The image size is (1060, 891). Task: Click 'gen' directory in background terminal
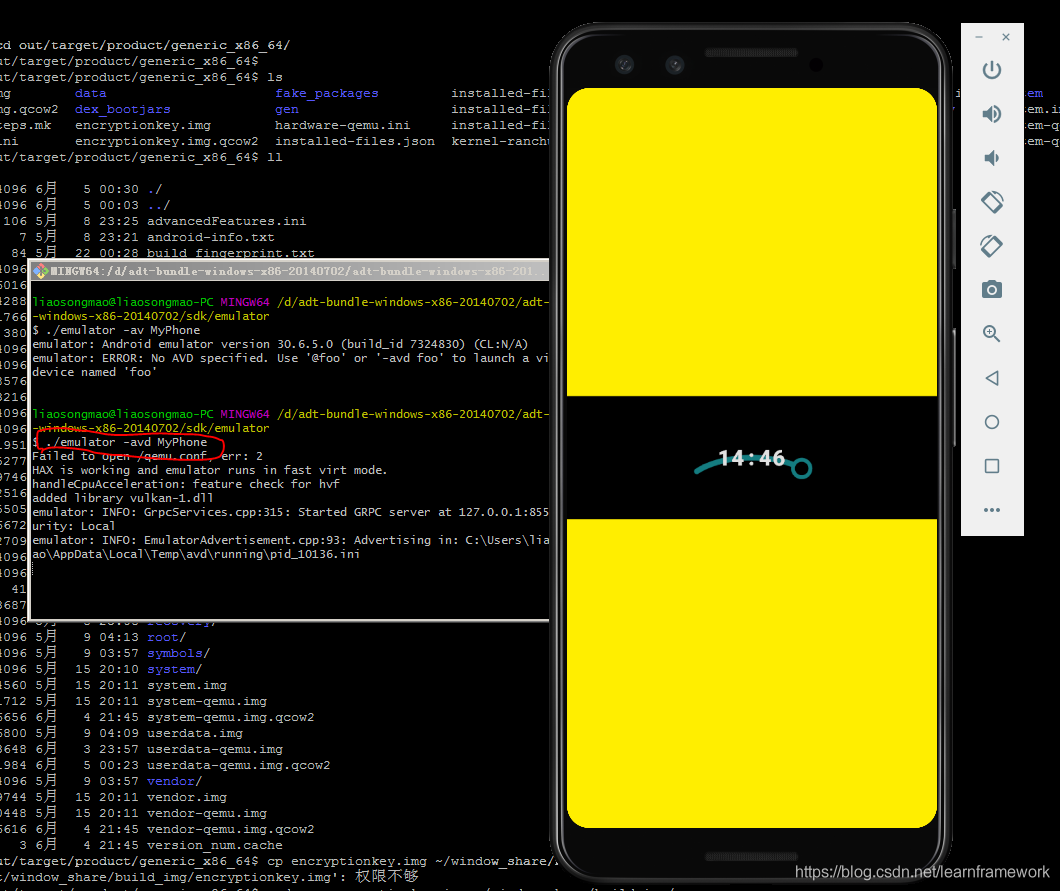287,110
